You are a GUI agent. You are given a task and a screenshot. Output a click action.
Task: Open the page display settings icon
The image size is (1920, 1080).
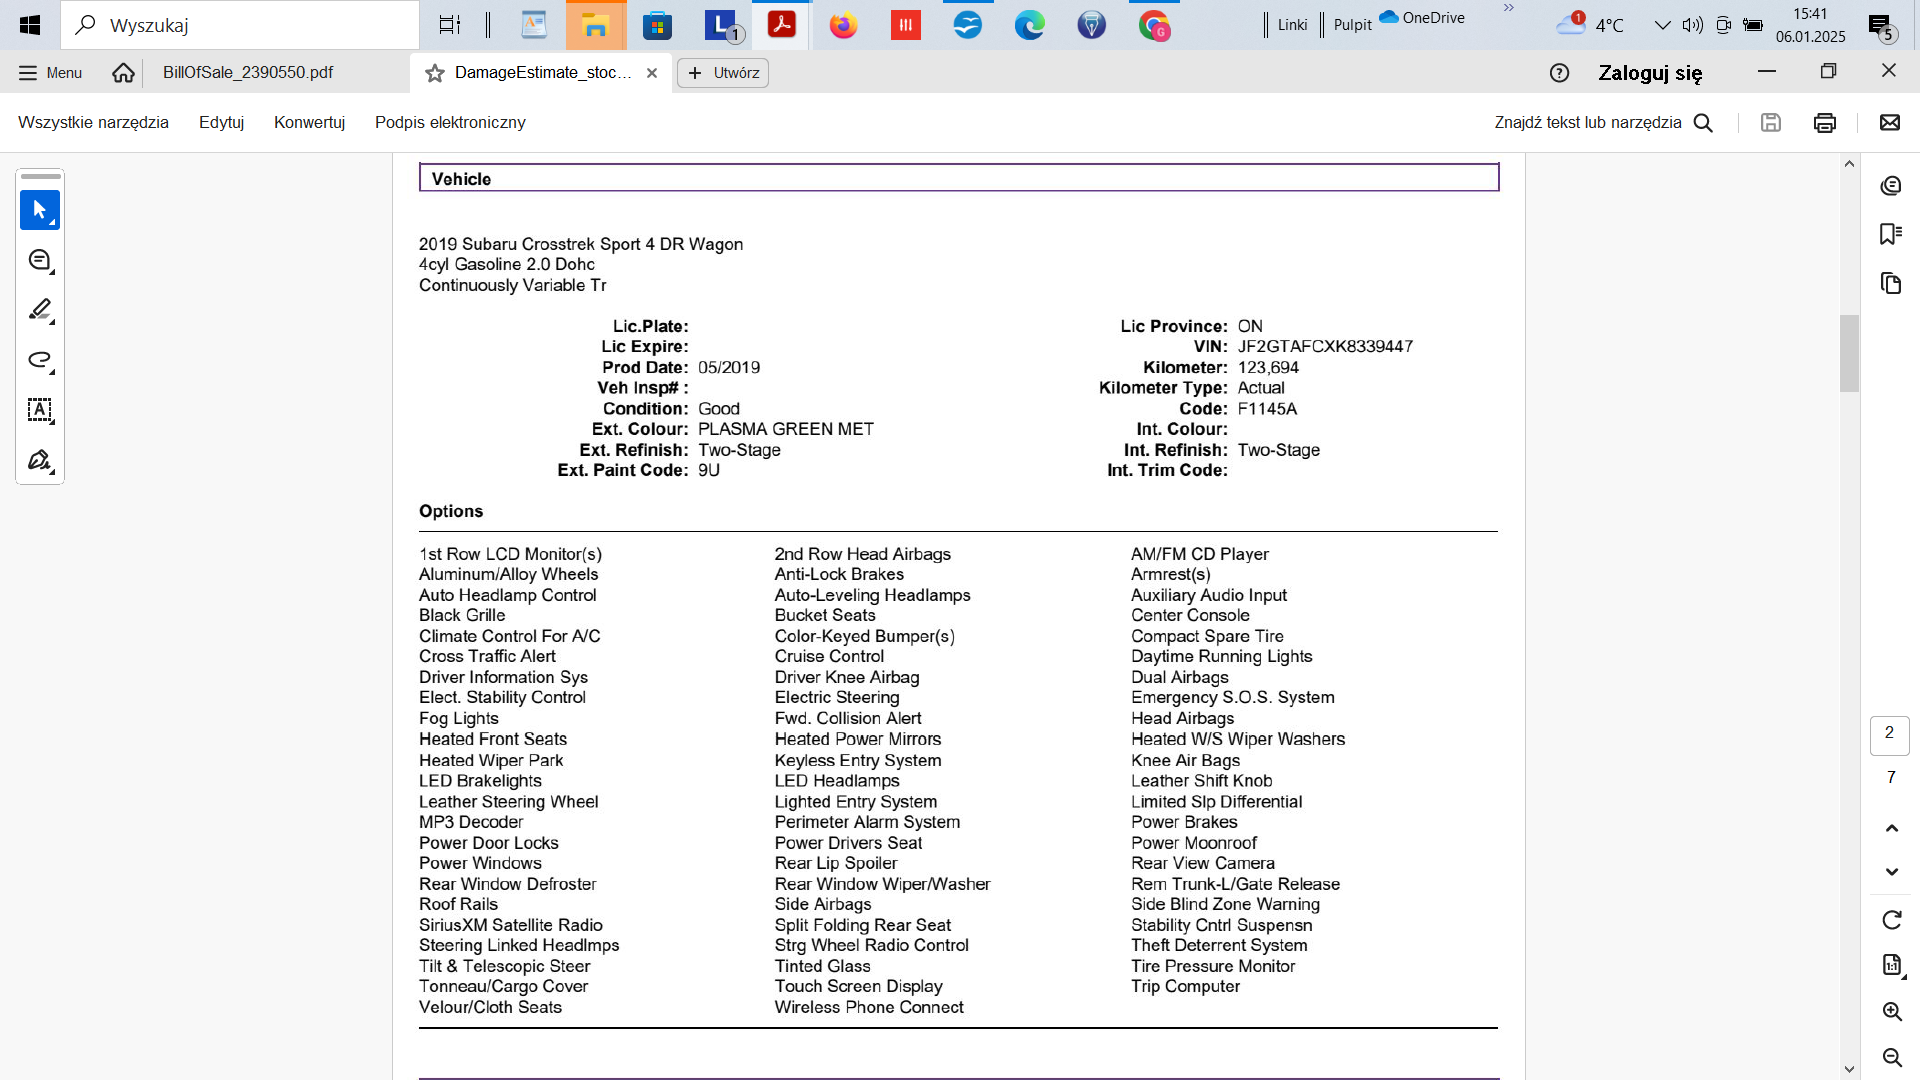(x=1891, y=965)
